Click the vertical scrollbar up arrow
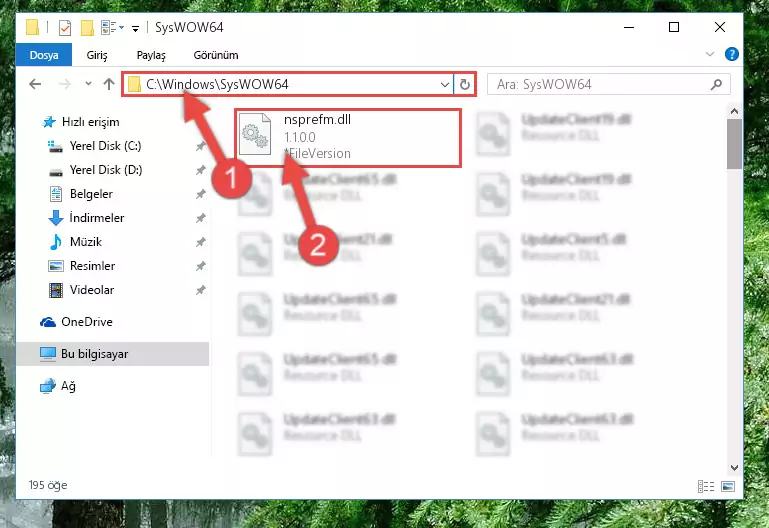This screenshot has height=528, width=769. pos(734,111)
